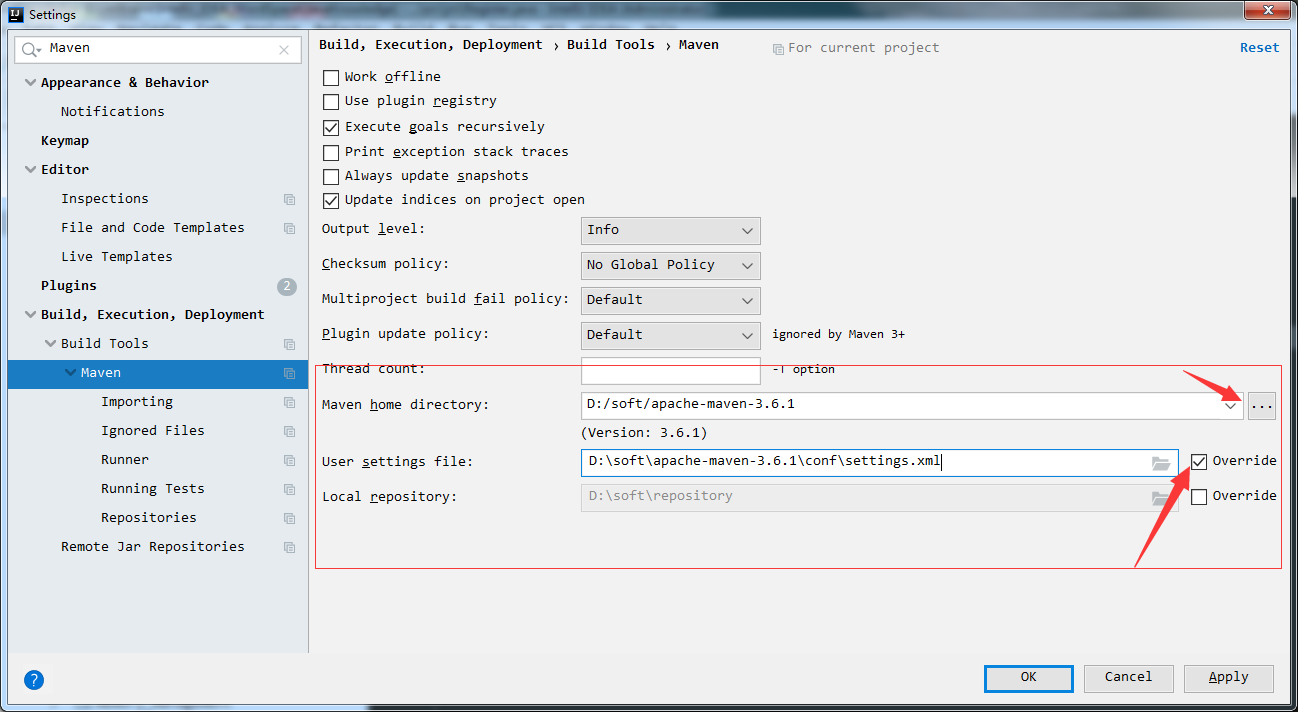This screenshot has height=712, width=1298.
Task: Open the Plugins settings page
Action: (x=69, y=286)
